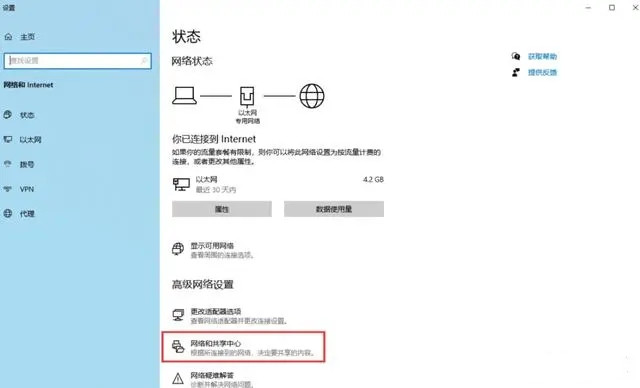Click the 更改适配器选项 monitor icon

point(178,315)
